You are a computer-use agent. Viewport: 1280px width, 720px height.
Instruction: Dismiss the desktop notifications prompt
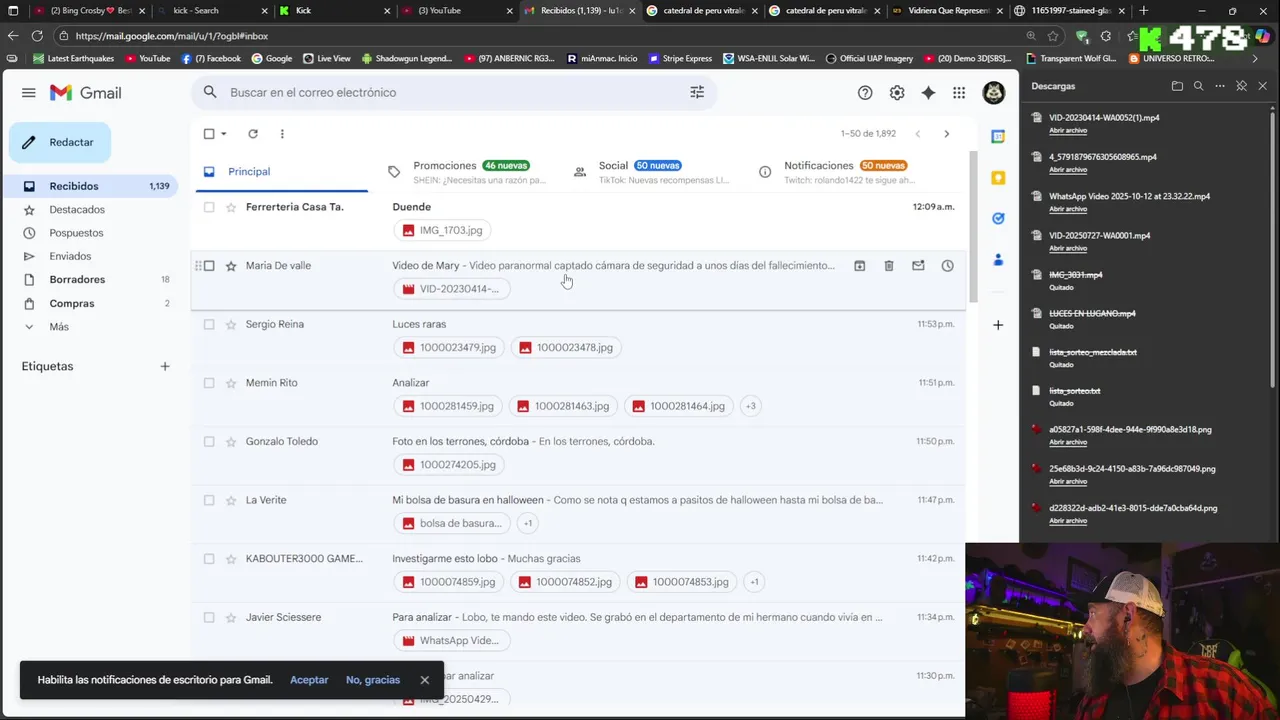[424, 680]
